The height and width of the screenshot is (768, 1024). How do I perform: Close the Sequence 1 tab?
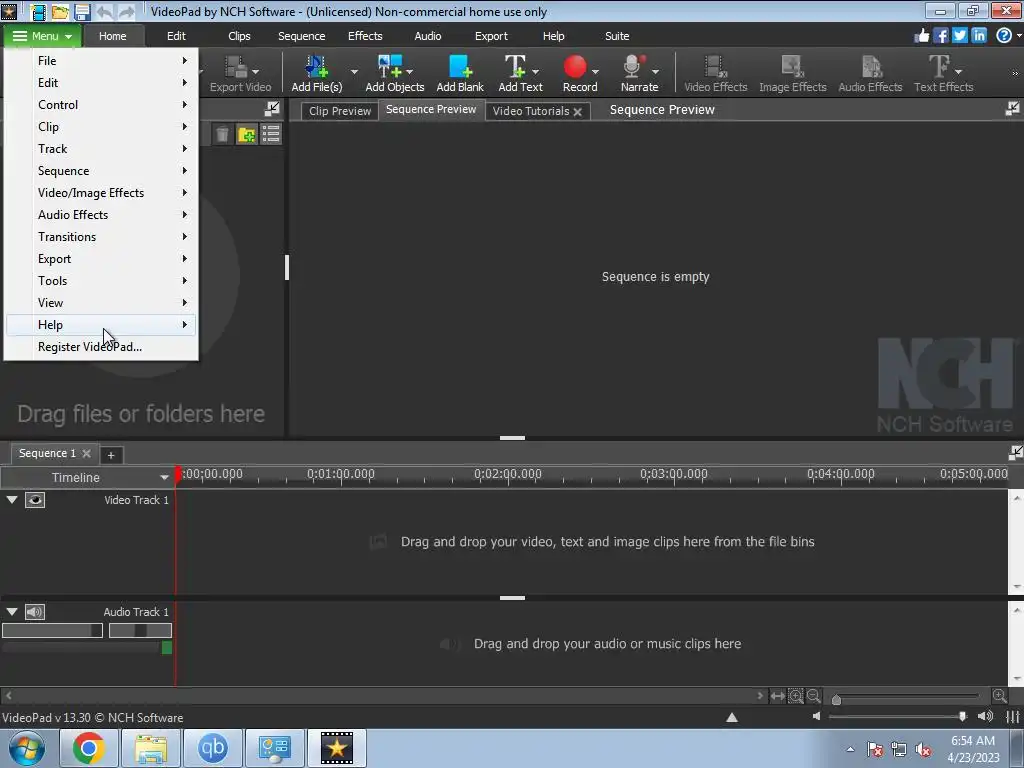point(86,453)
